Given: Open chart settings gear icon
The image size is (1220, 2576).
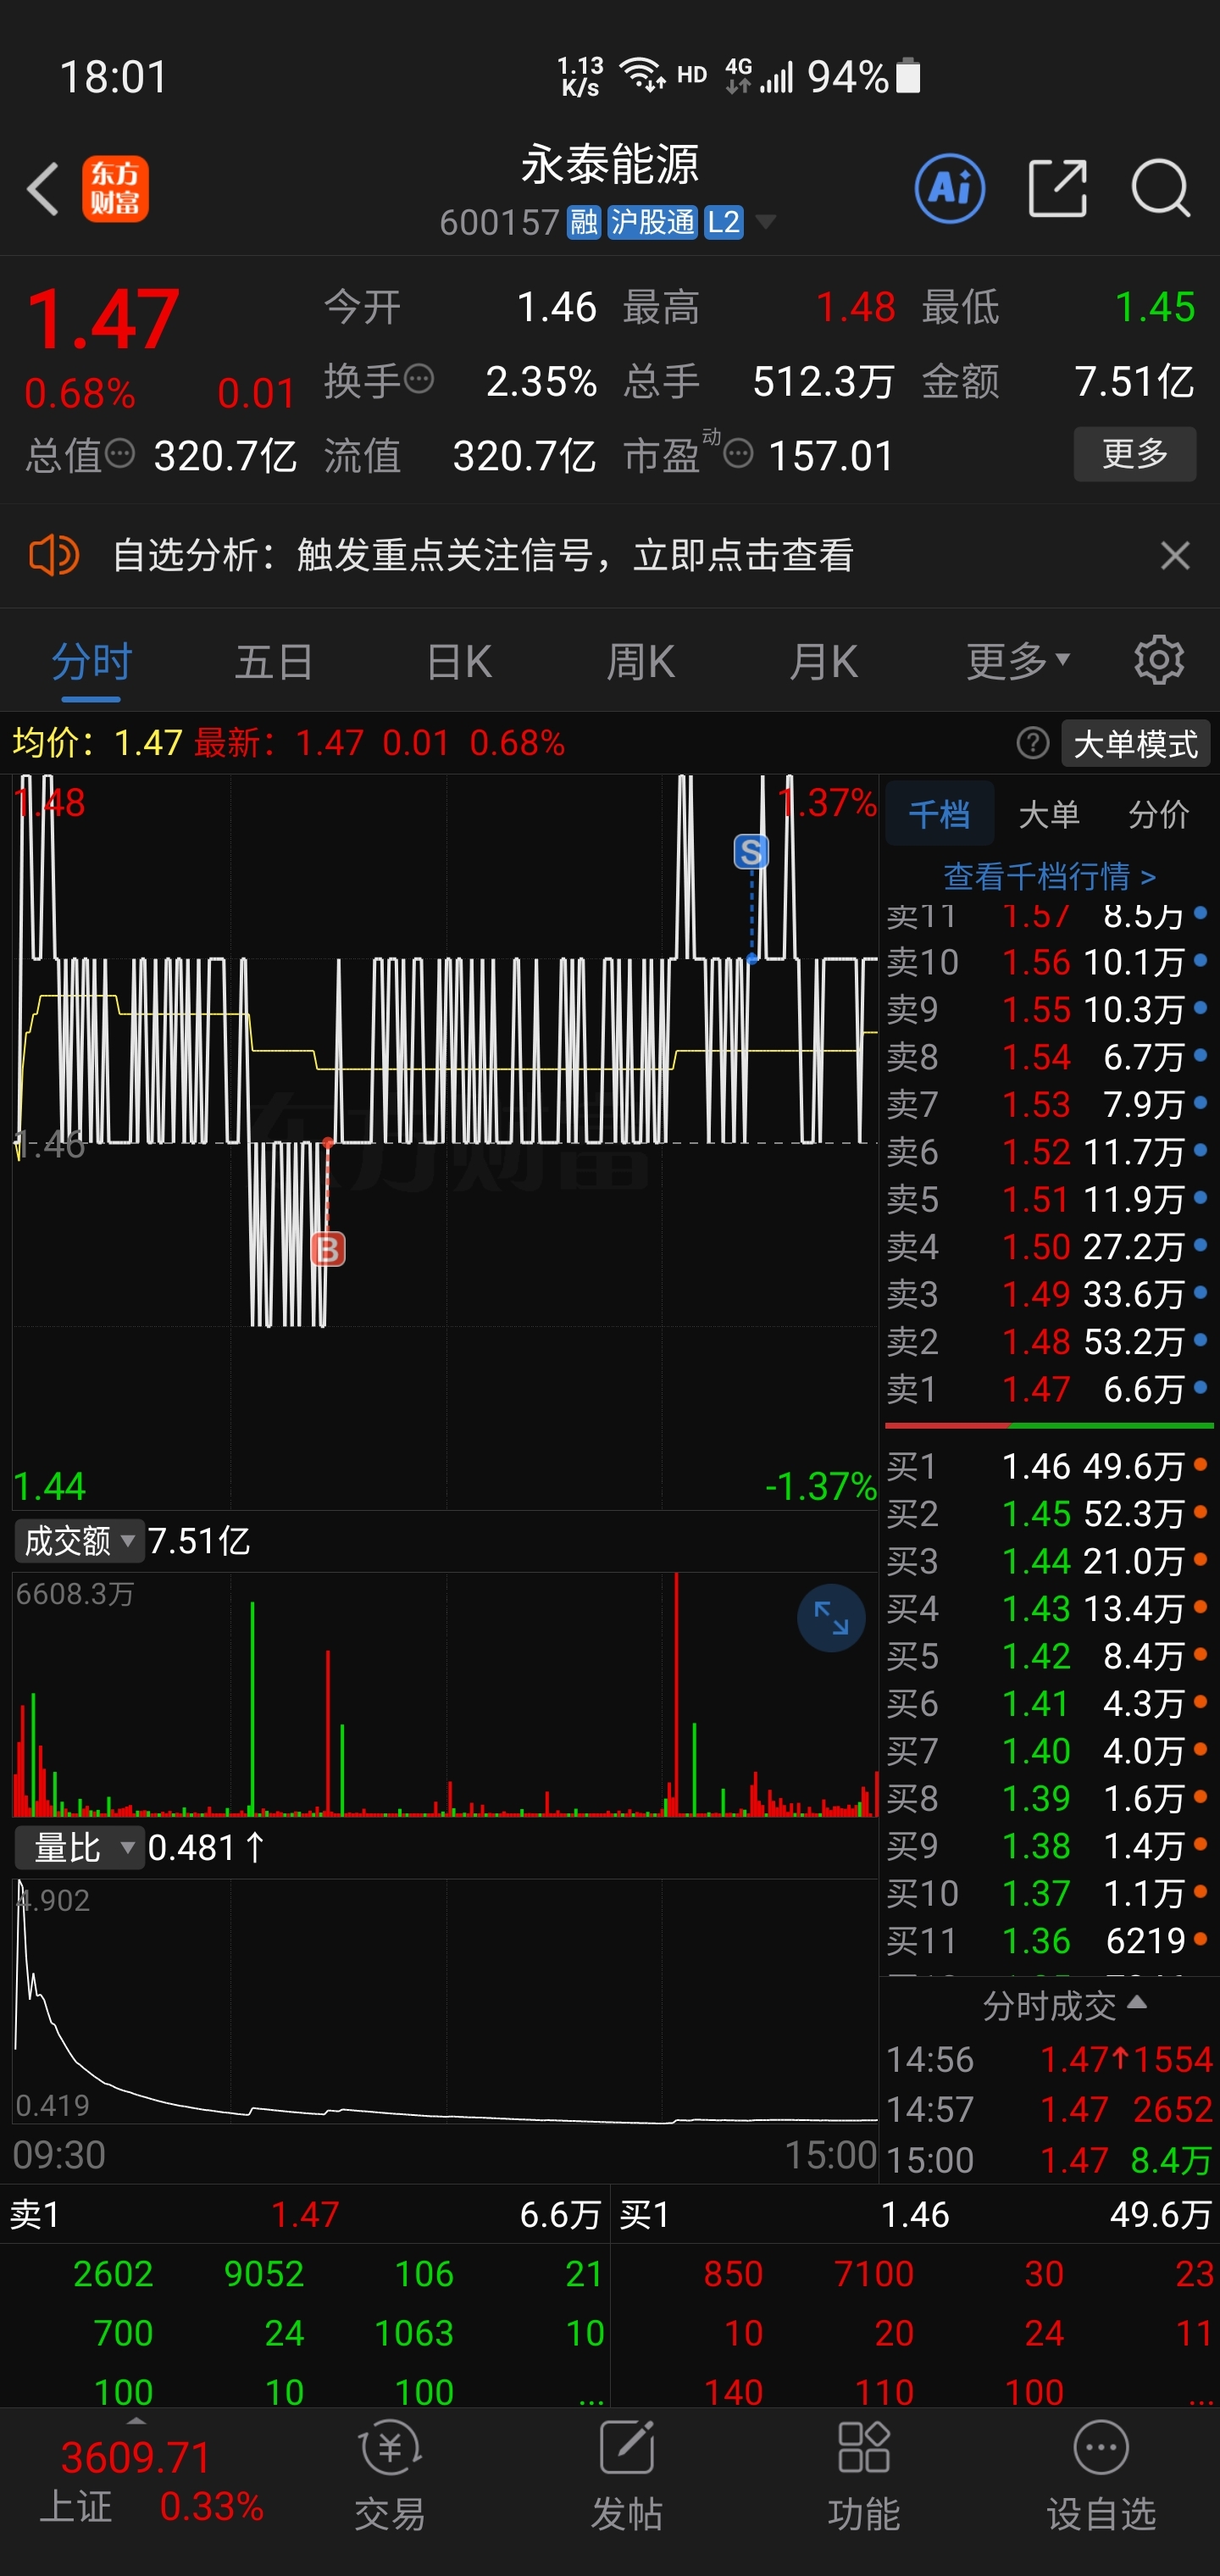Looking at the screenshot, I should [1159, 660].
